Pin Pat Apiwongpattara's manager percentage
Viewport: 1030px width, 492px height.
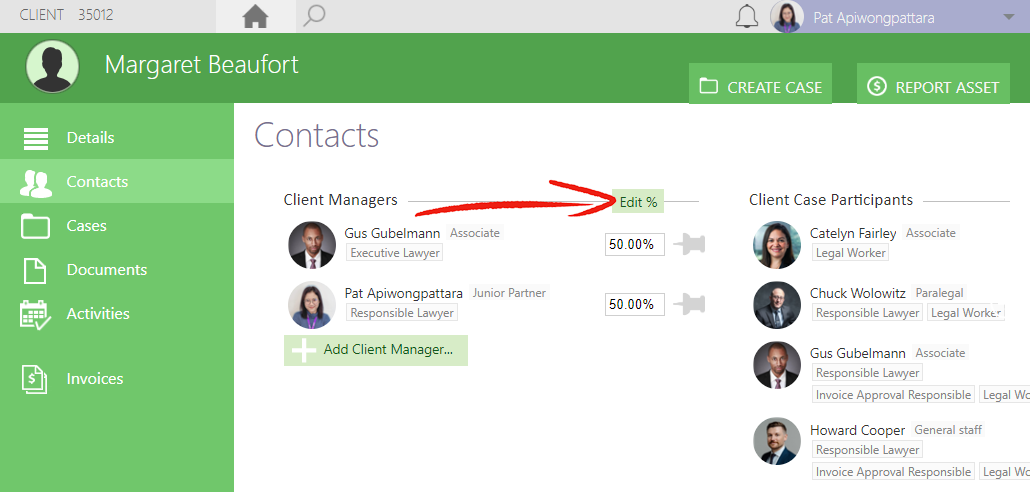click(689, 304)
